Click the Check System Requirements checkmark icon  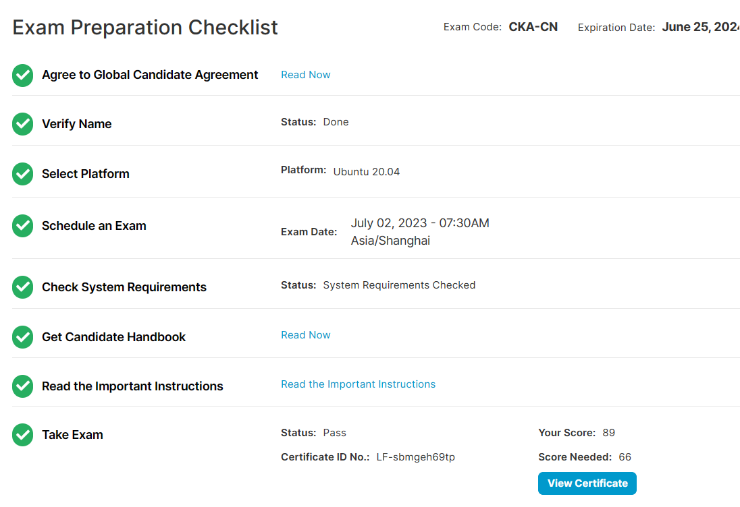pos(22,287)
